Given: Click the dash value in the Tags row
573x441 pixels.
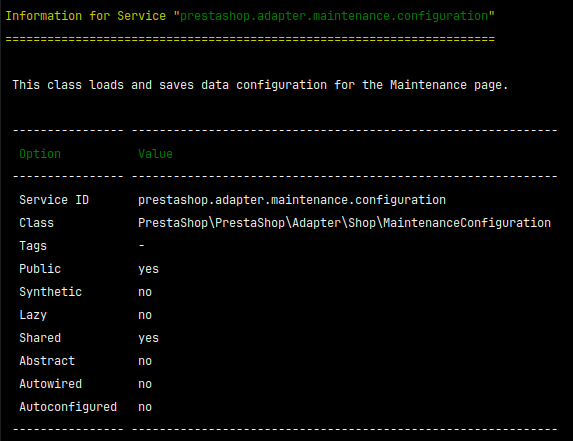Looking at the screenshot, I should pos(141,246).
